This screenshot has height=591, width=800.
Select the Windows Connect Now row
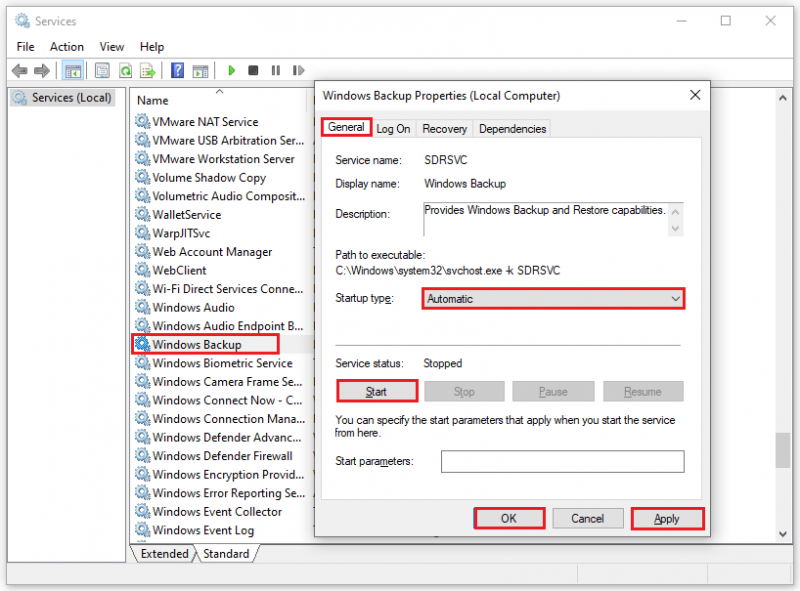click(x=220, y=400)
